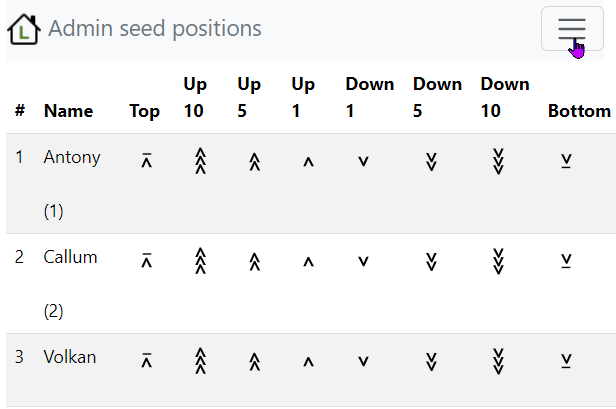This screenshot has height=409, width=616.
Task: Open the Admin seed positions link
Action: (x=155, y=29)
